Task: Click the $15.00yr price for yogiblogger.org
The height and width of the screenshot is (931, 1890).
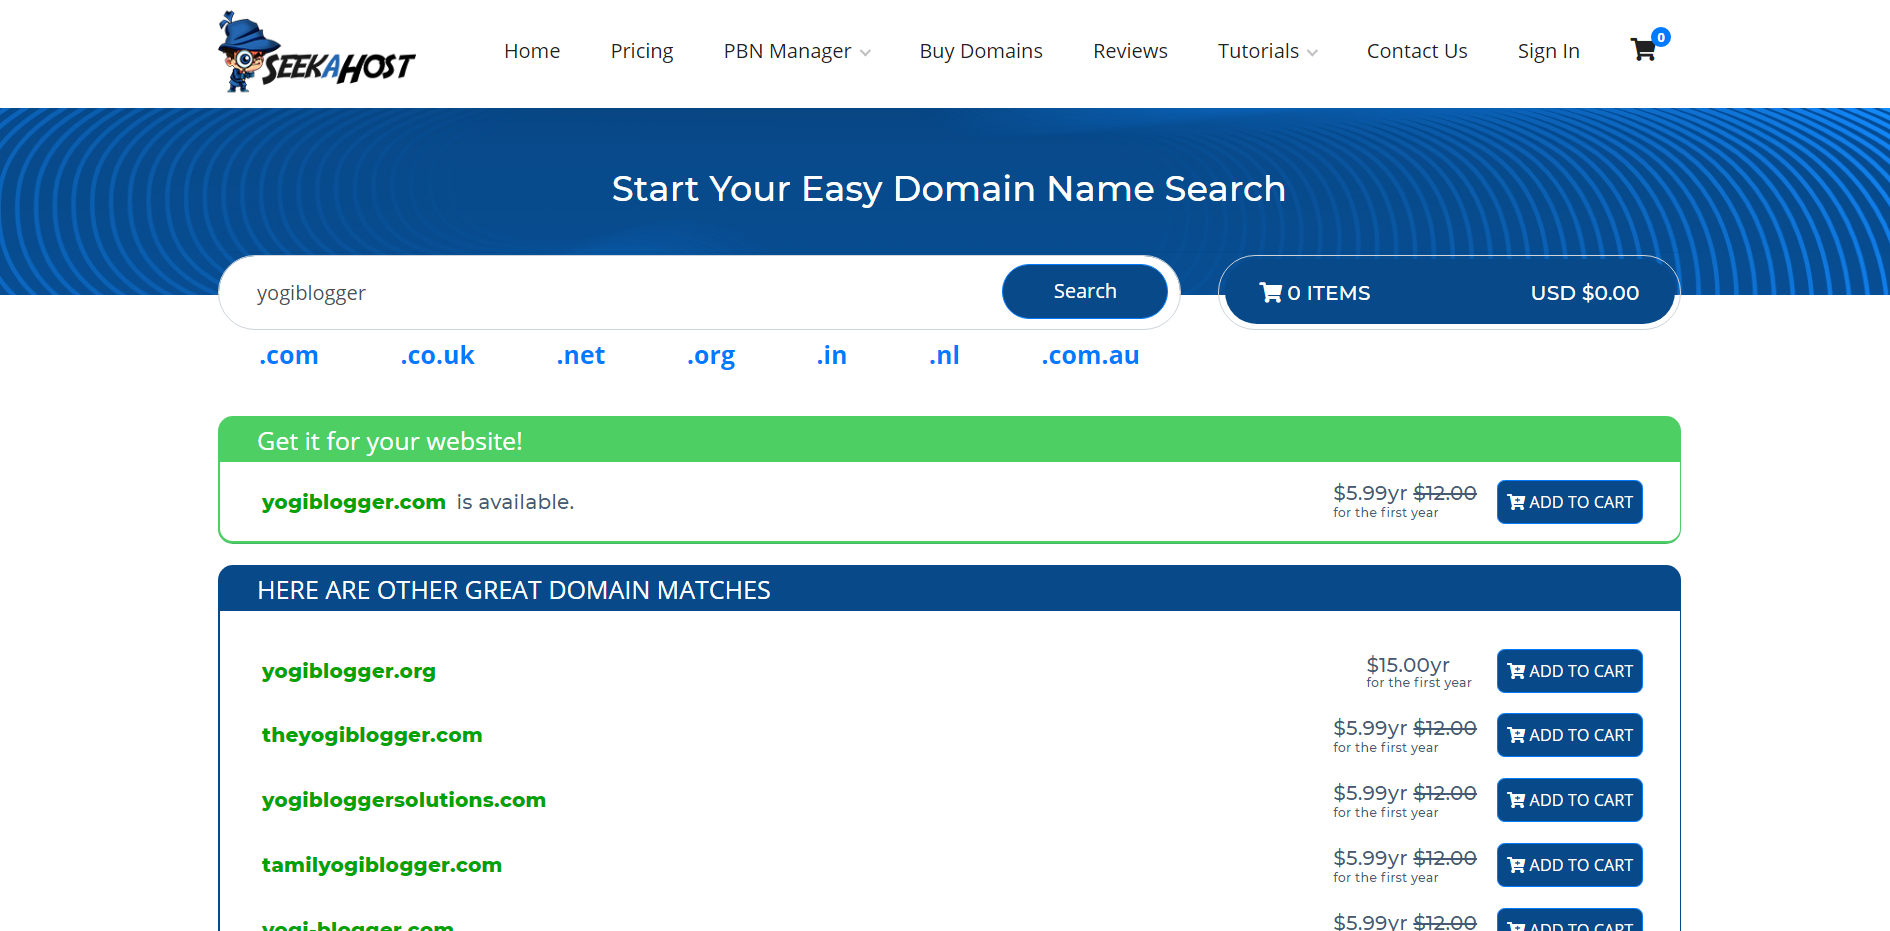Action: point(1408,665)
